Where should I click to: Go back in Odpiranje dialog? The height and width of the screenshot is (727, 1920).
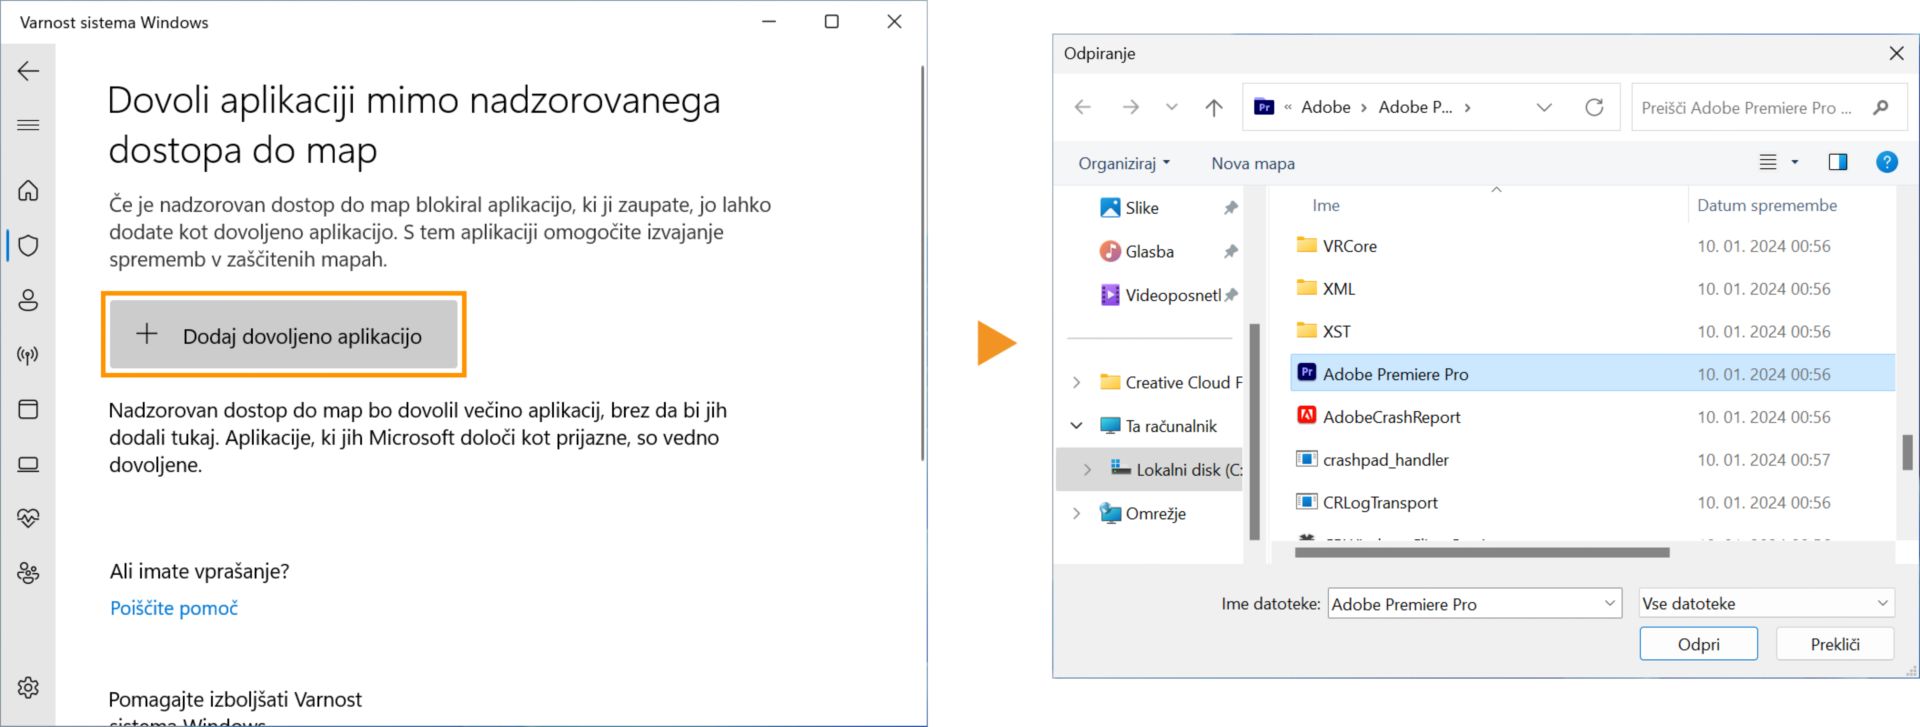1083,107
